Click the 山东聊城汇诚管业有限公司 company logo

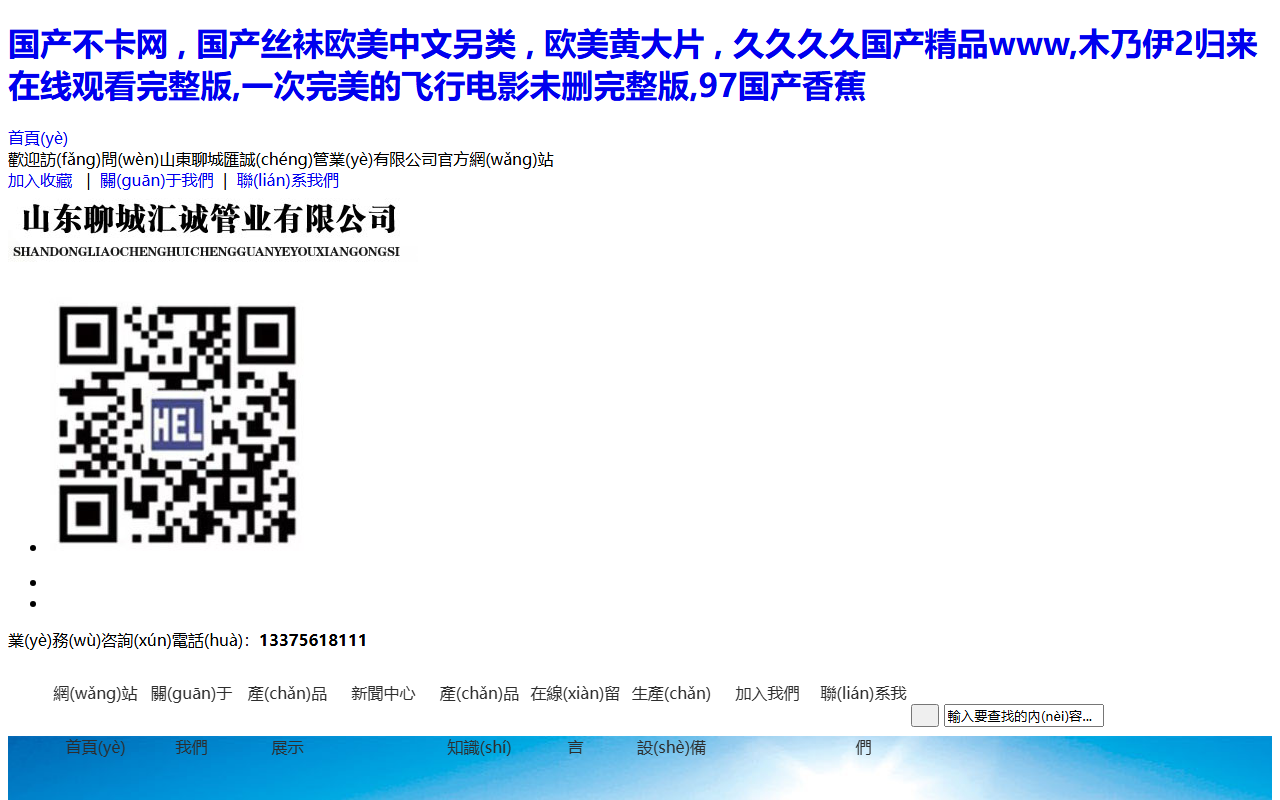coord(210,230)
